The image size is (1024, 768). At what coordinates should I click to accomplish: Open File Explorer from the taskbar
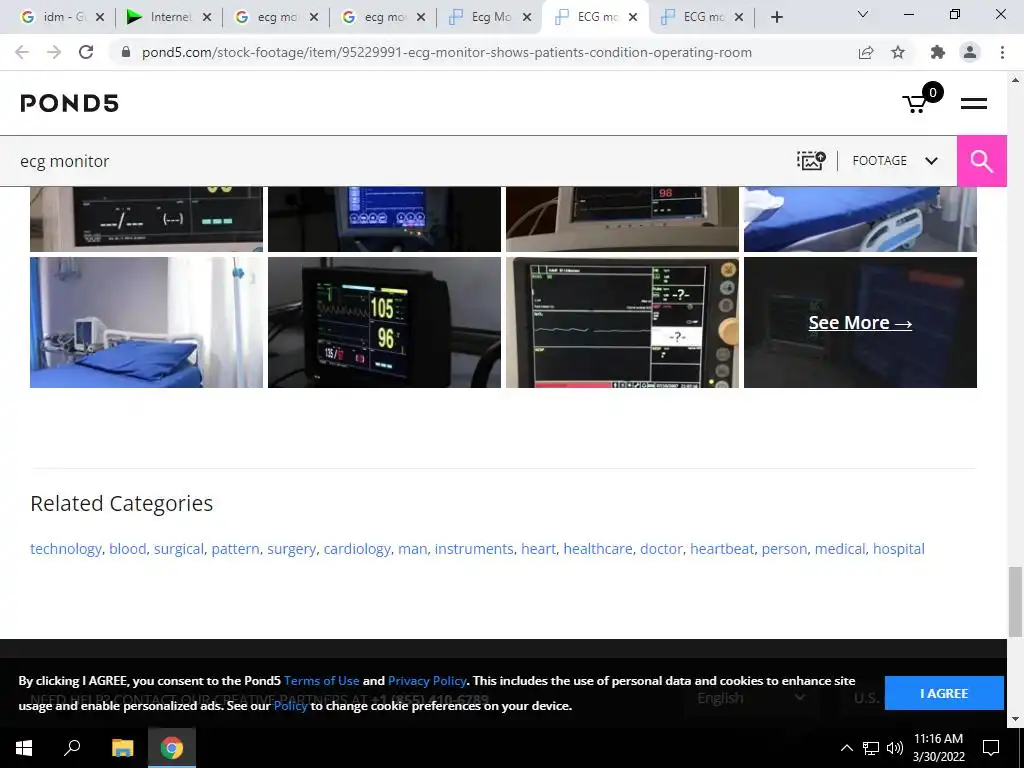(122, 748)
